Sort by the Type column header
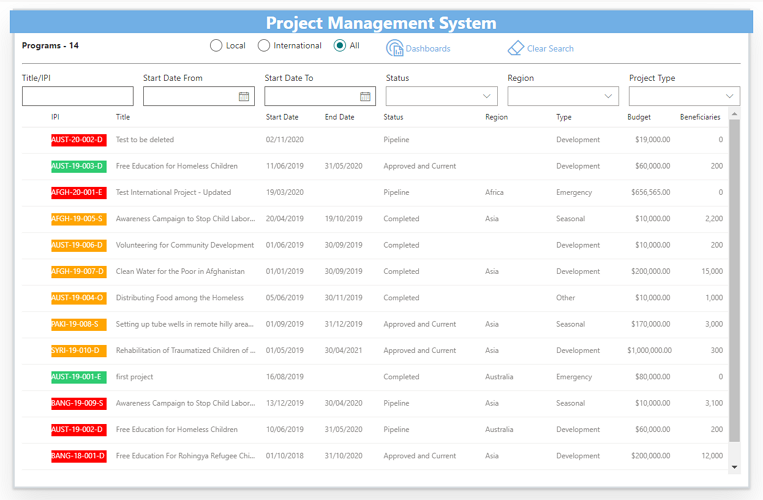Viewport: 763px width, 500px height. point(563,117)
